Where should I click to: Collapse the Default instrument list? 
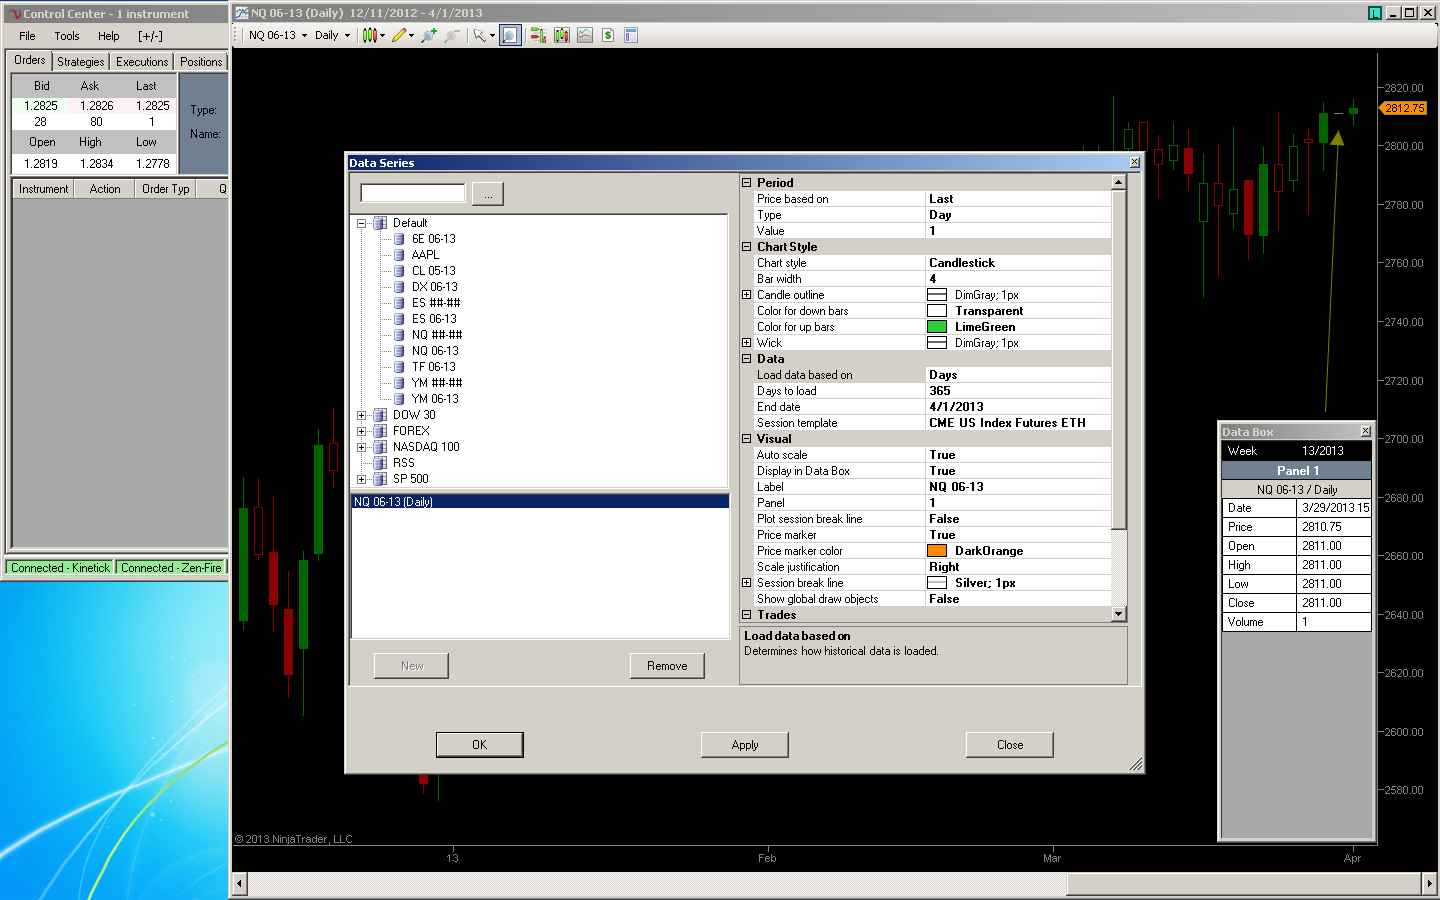362,223
